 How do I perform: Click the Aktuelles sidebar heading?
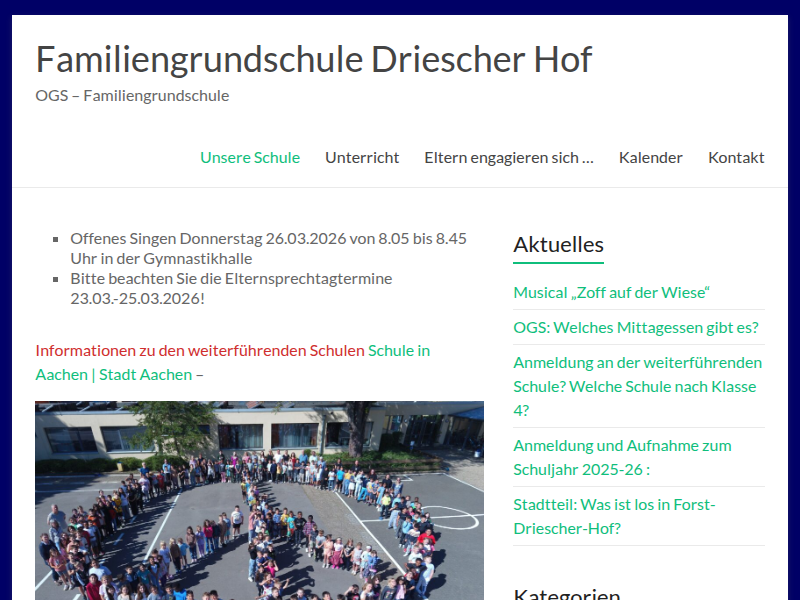click(558, 244)
